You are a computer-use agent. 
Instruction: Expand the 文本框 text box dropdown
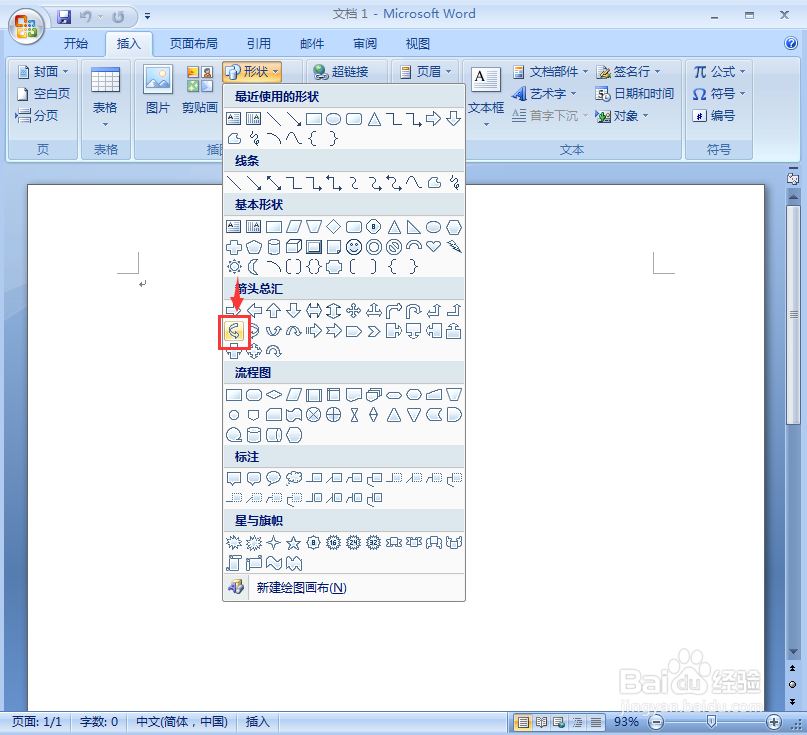(x=486, y=96)
